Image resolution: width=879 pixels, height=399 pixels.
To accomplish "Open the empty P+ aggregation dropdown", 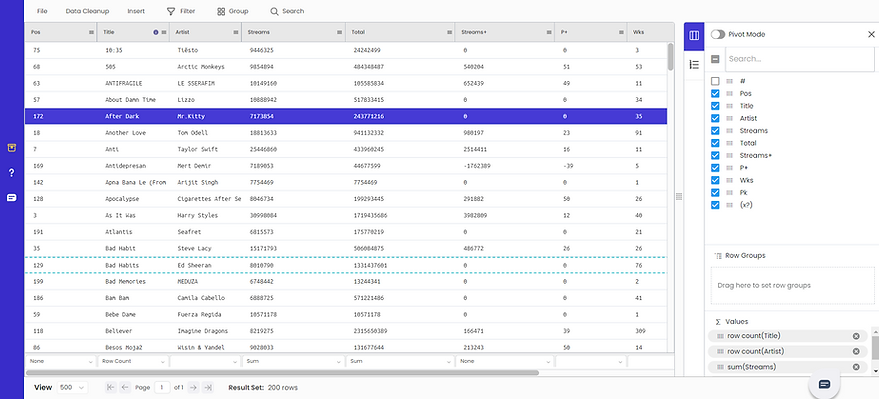I will 591,361.
